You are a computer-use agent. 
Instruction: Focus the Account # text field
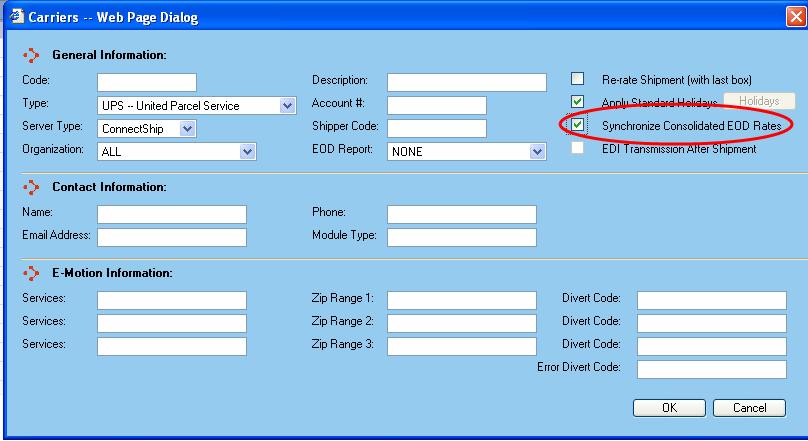[436, 105]
